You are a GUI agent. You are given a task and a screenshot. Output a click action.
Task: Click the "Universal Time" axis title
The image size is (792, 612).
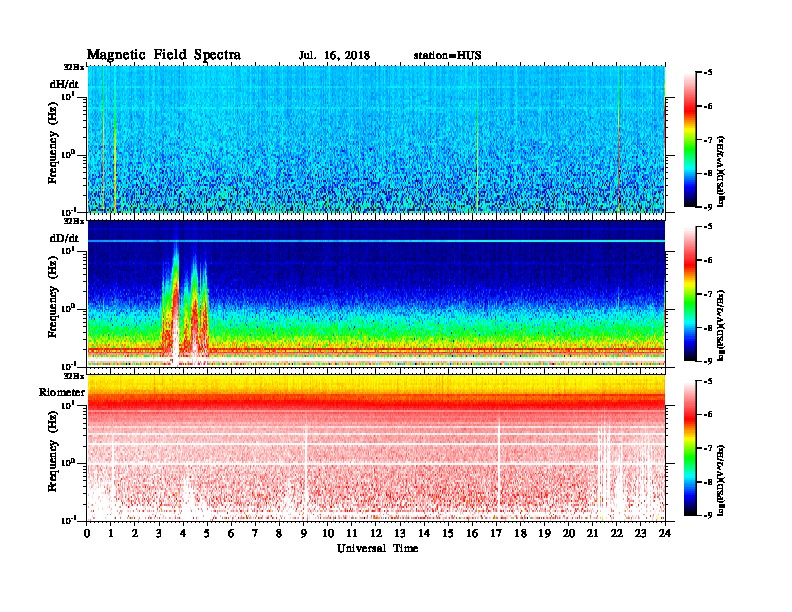[x=377, y=548]
